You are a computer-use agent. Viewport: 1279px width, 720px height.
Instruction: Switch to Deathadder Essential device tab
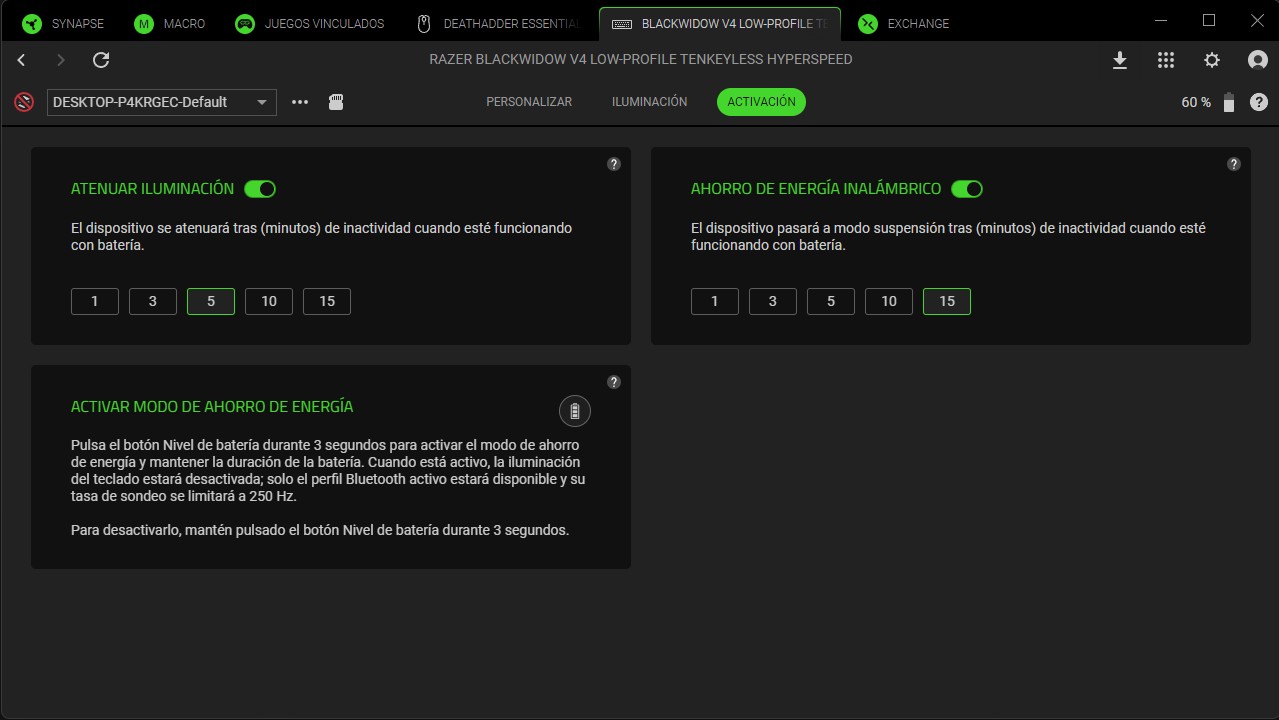click(498, 23)
